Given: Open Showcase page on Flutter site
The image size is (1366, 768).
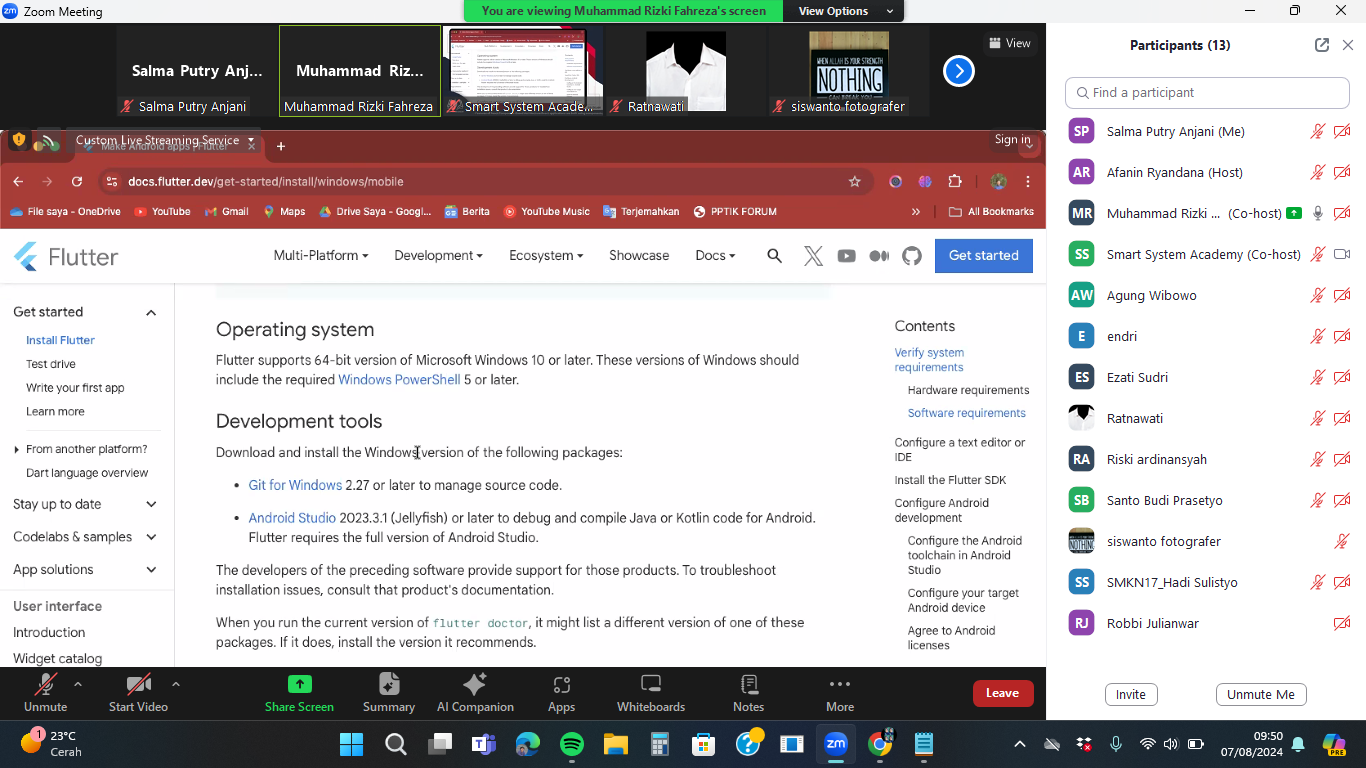Looking at the screenshot, I should tap(639, 255).
